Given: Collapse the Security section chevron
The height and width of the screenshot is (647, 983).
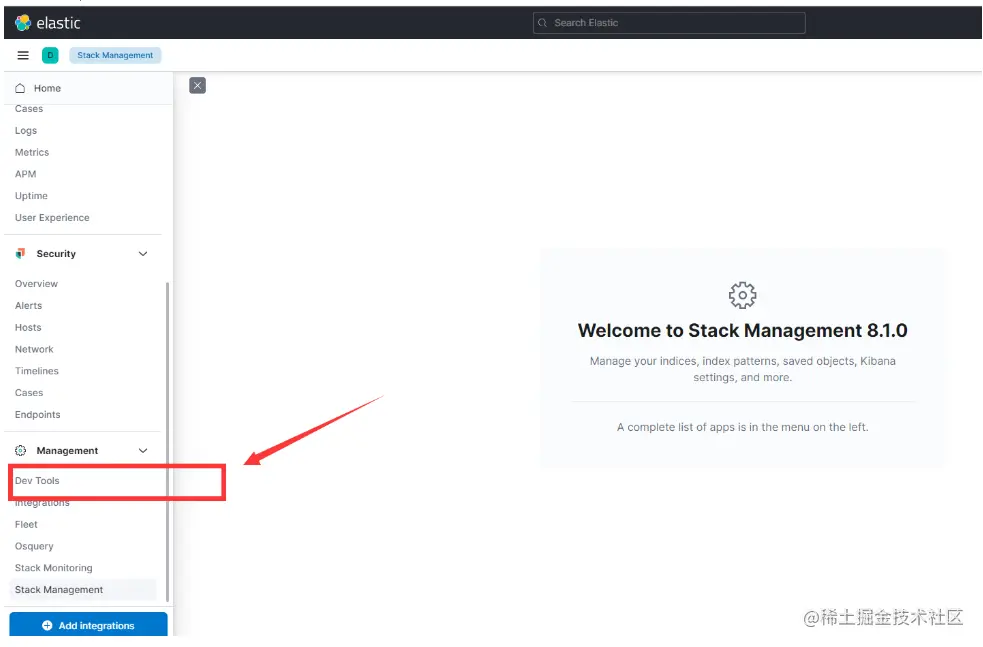Looking at the screenshot, I should coord(143,253).
